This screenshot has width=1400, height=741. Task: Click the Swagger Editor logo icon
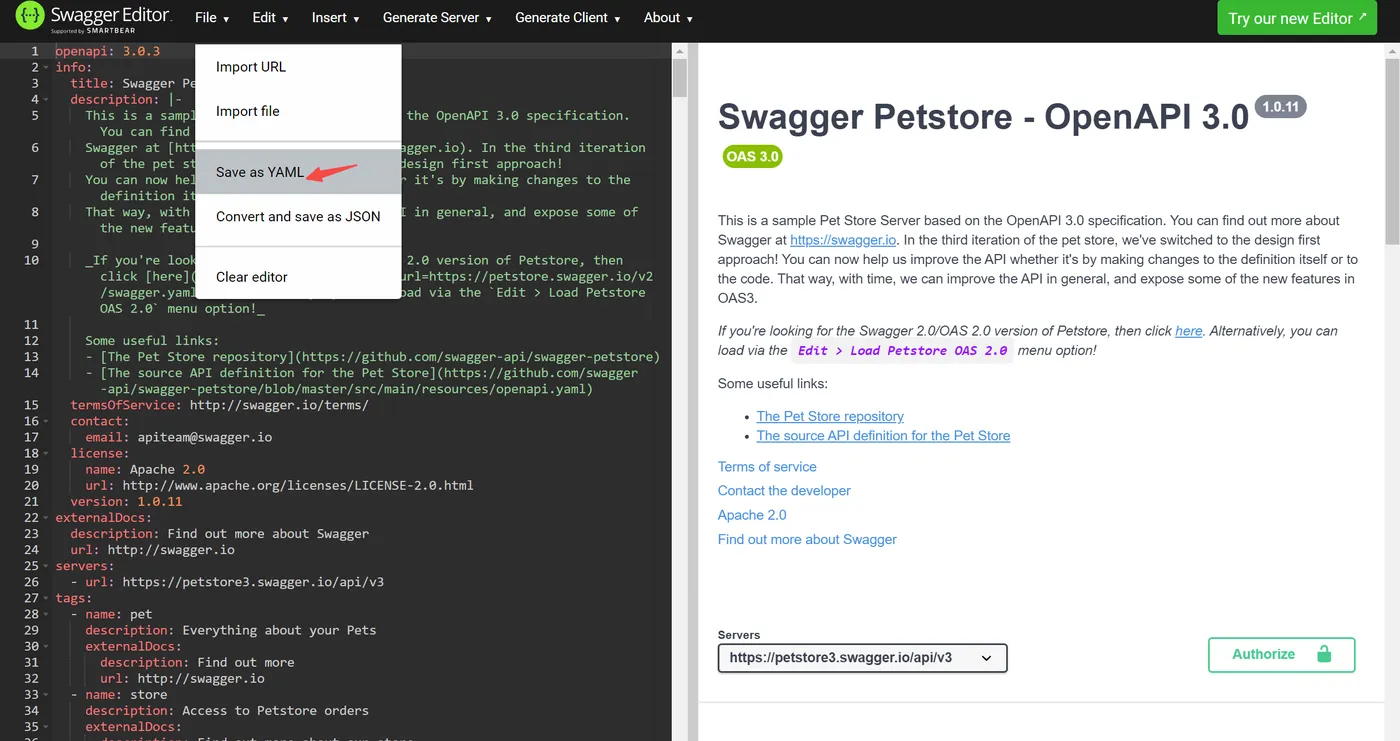[x=30, y=18]
